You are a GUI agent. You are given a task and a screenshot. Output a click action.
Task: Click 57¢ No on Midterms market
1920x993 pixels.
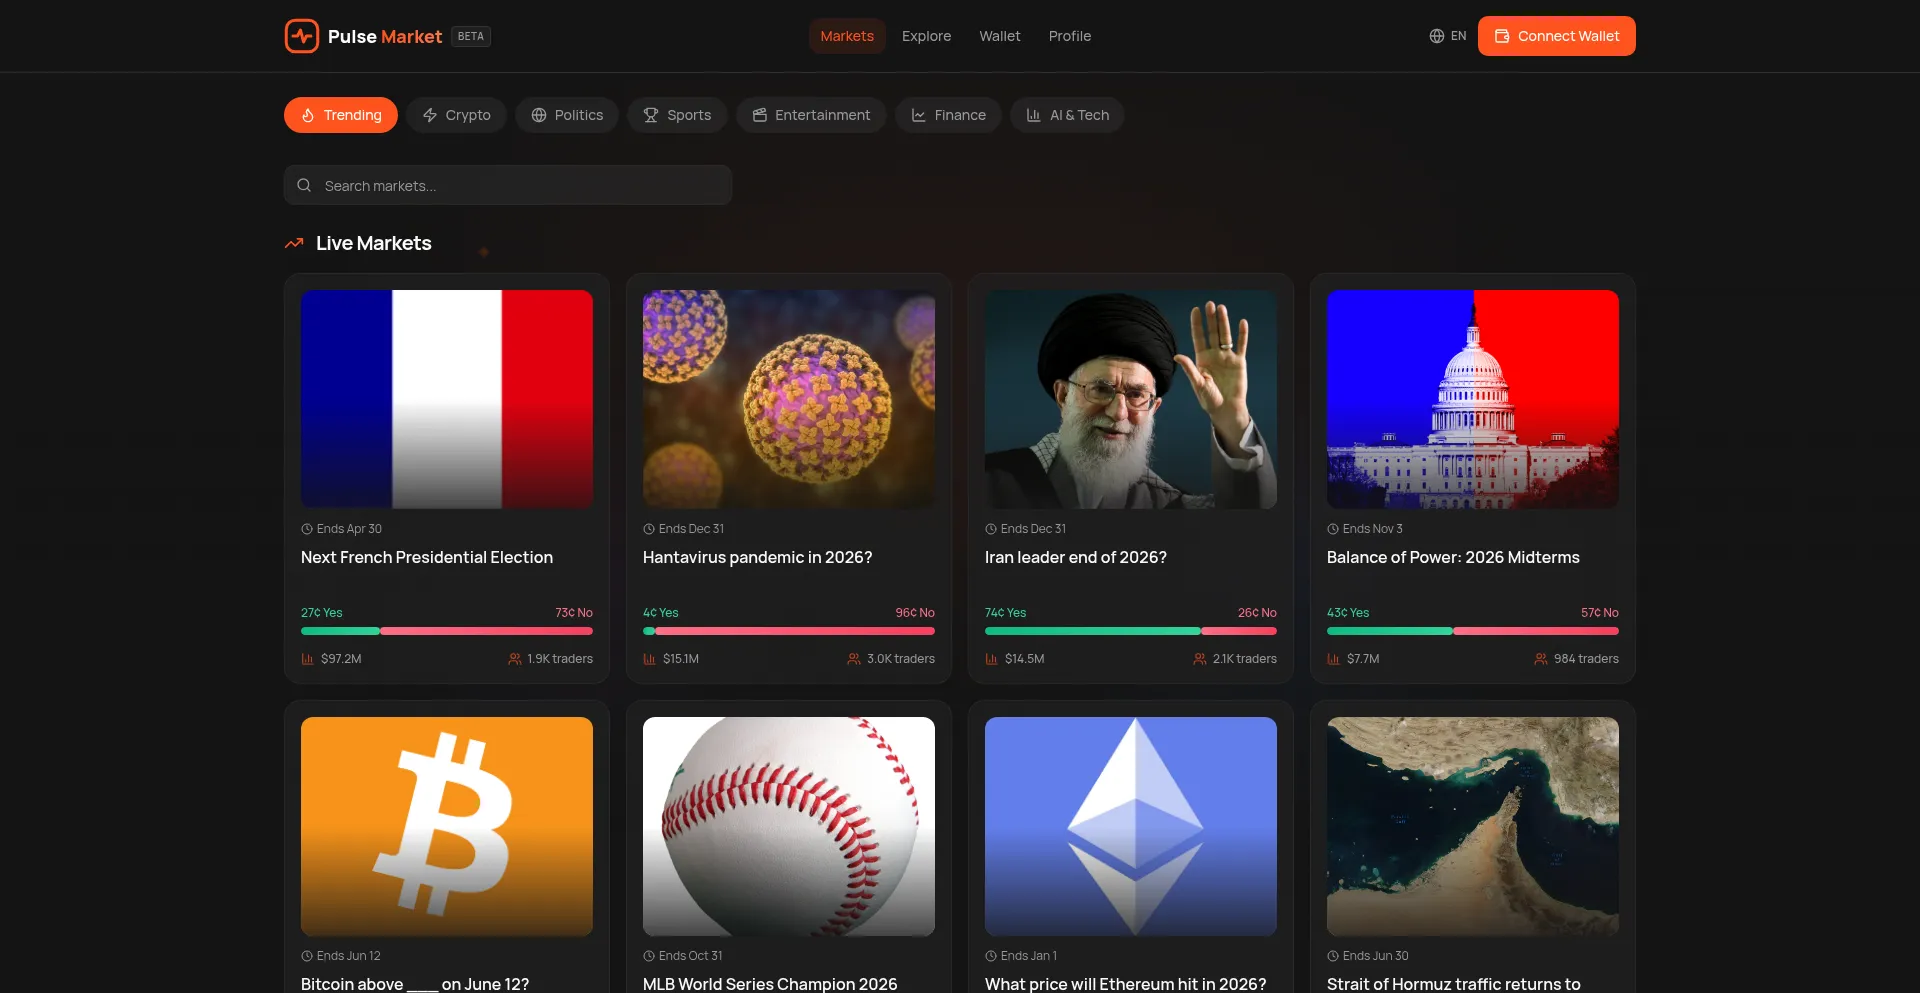point(1600,613)
